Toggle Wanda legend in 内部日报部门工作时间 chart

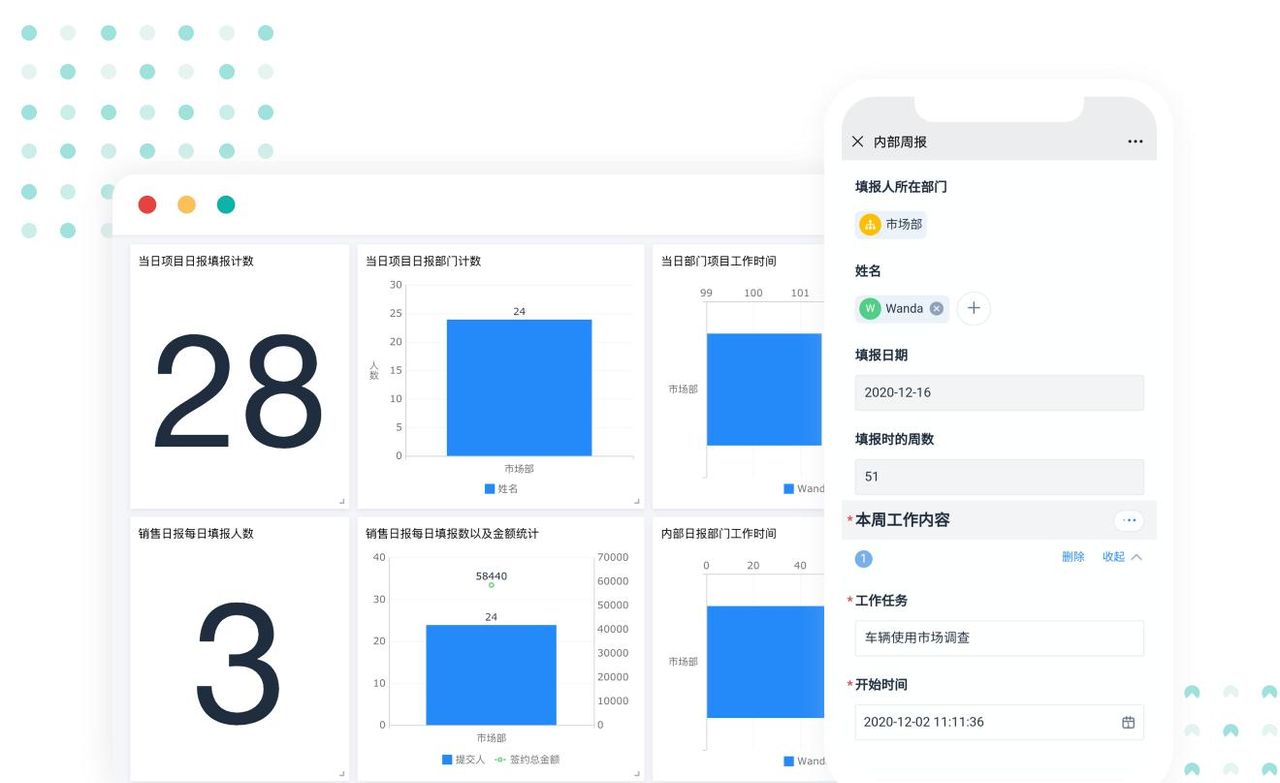pyautogui.click(x=804, y=761)
